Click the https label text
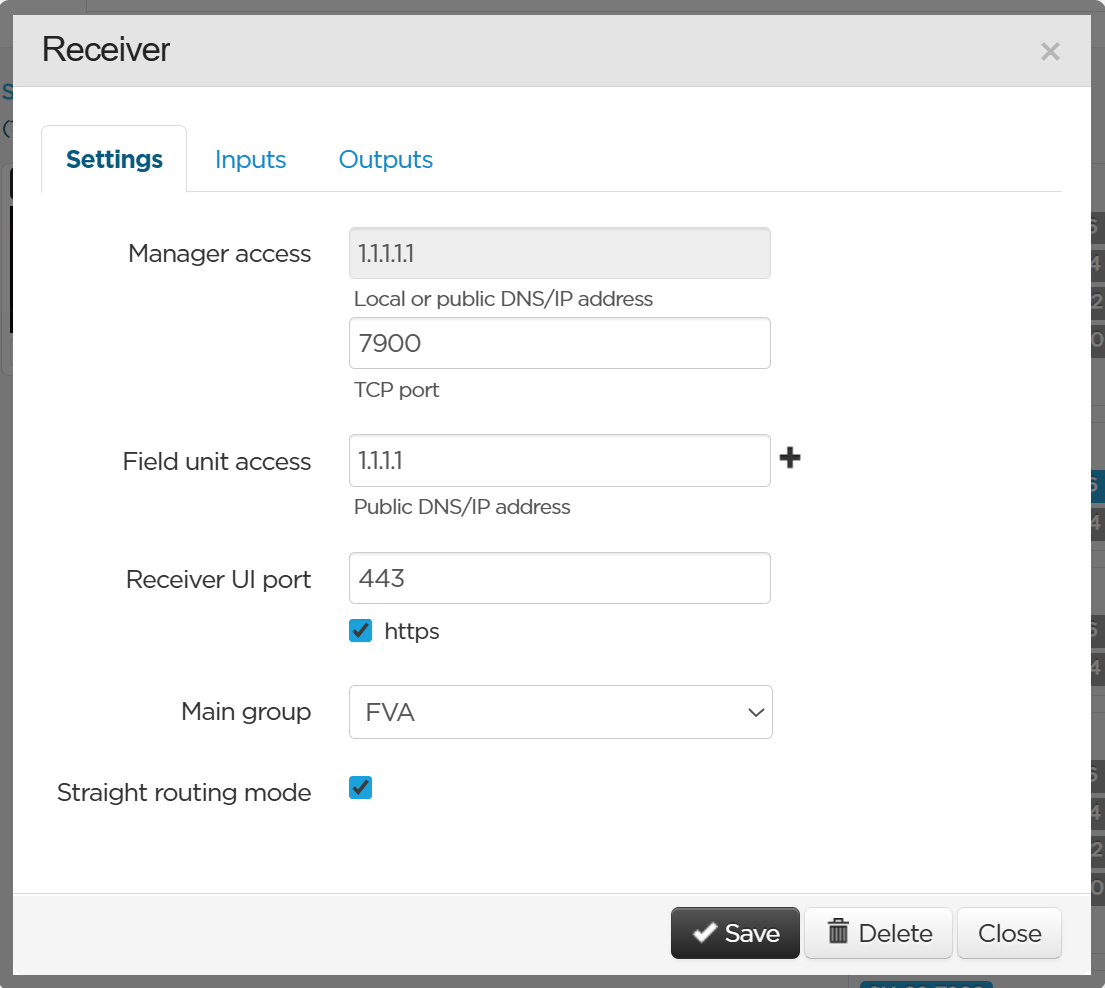1105x988 pixels. [411, 631]
